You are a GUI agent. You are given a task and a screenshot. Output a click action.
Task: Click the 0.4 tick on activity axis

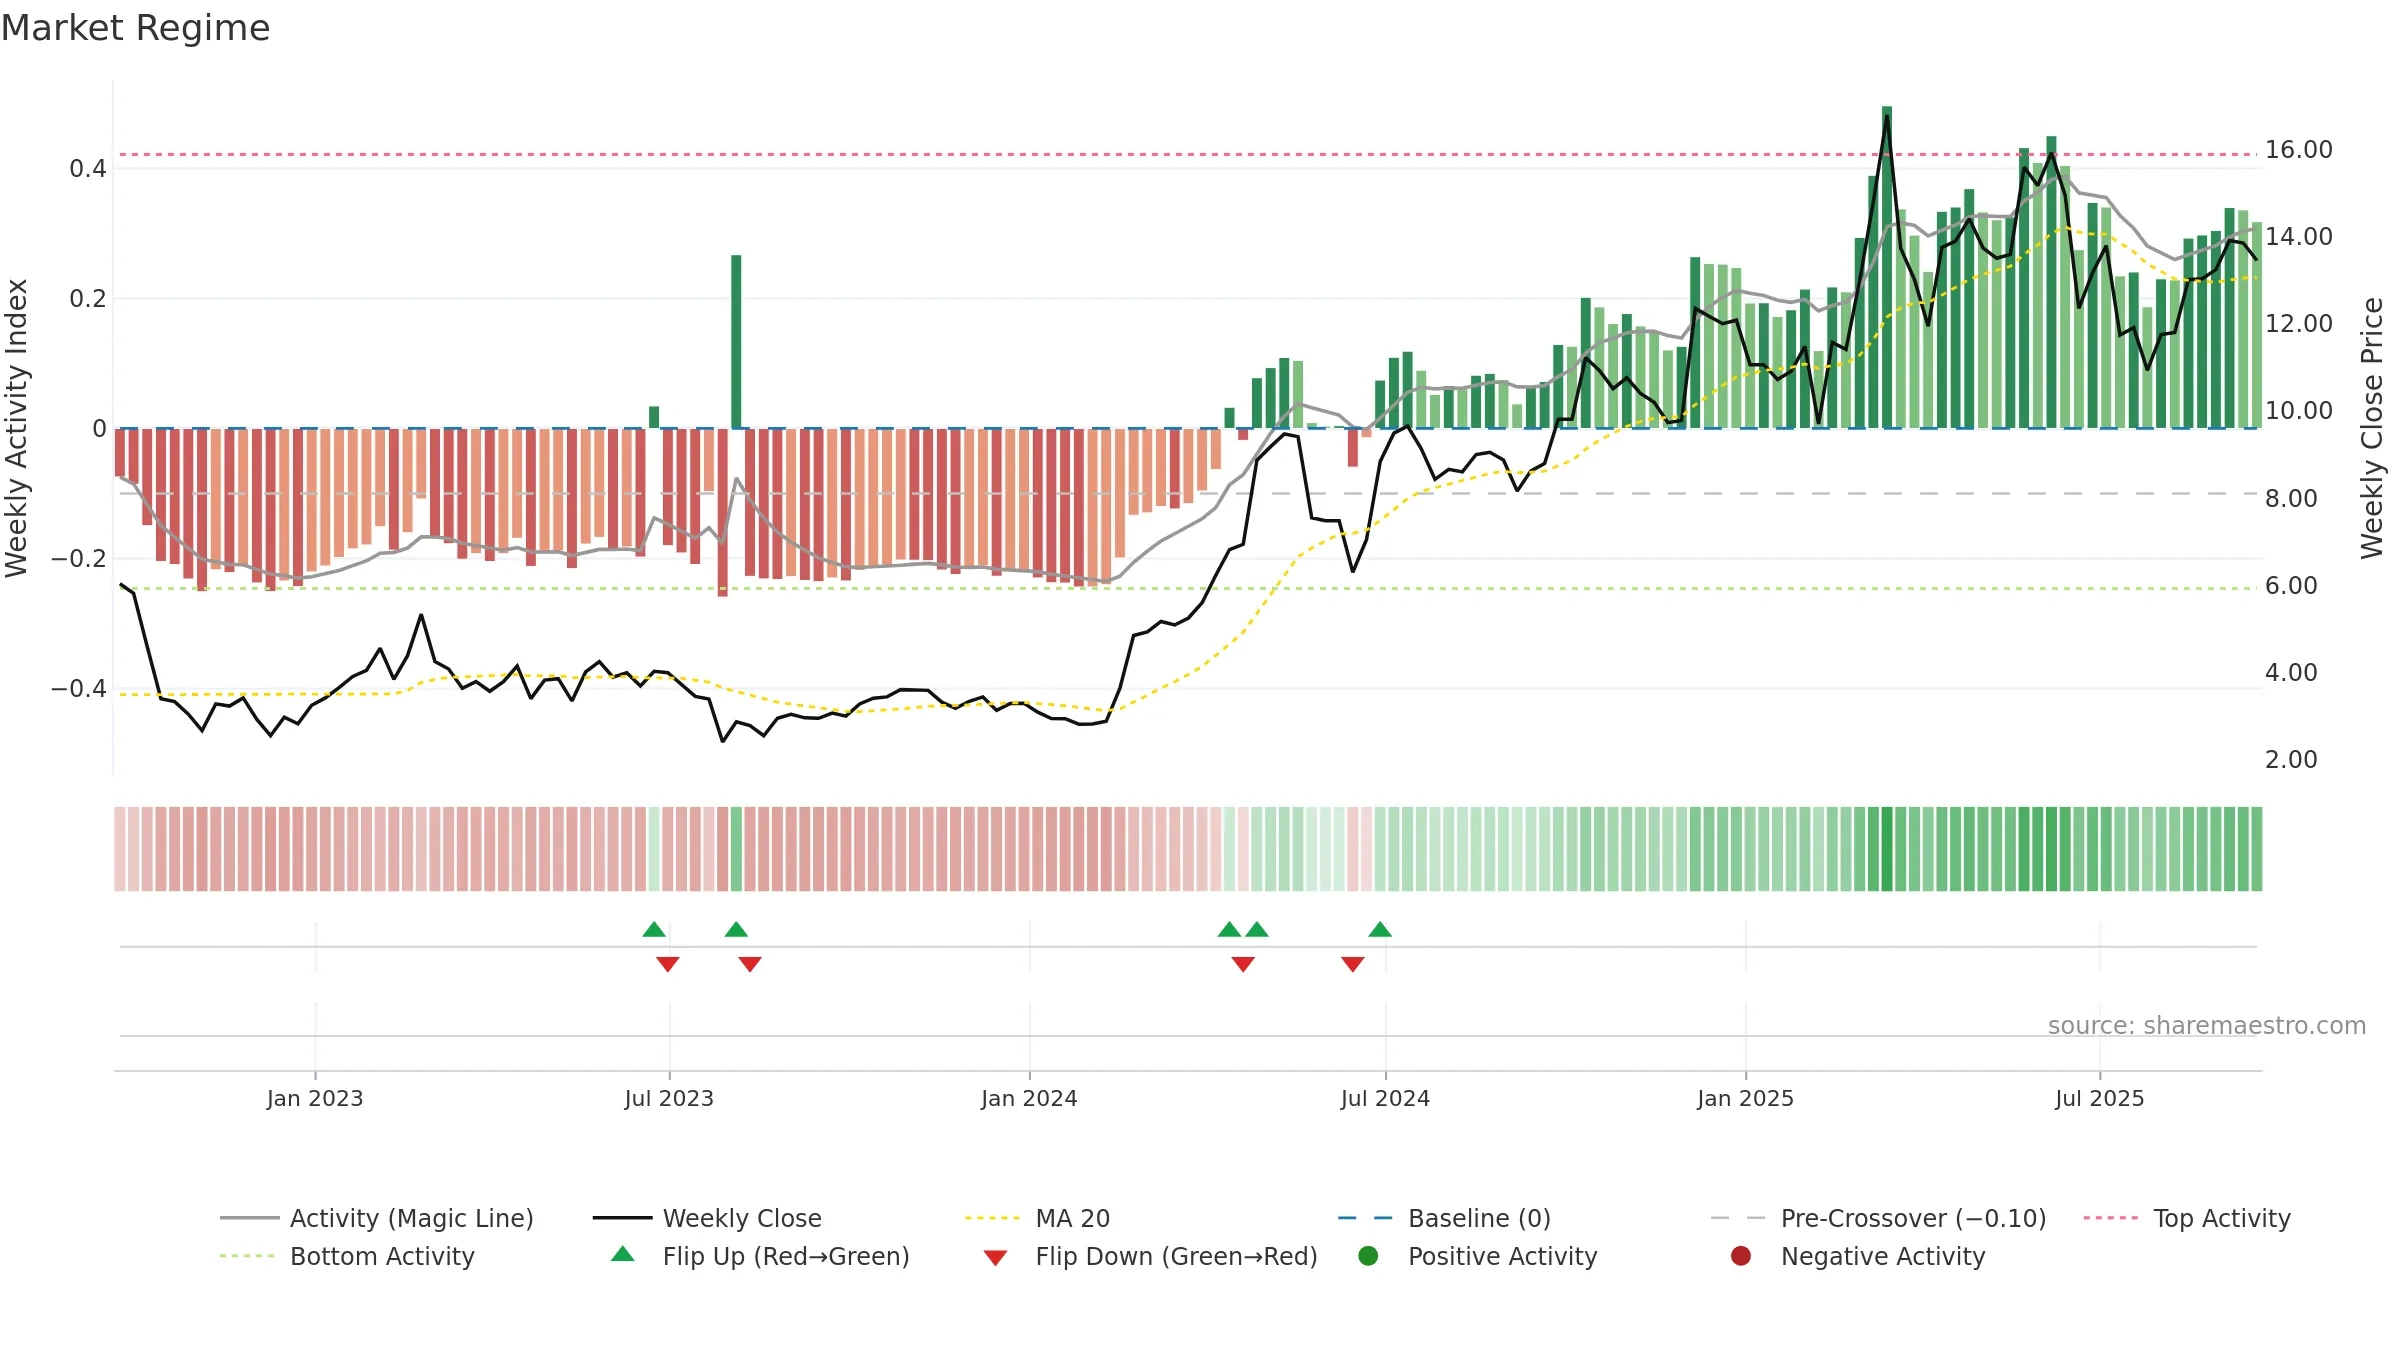pyautogui.click(x=88, y=169)
